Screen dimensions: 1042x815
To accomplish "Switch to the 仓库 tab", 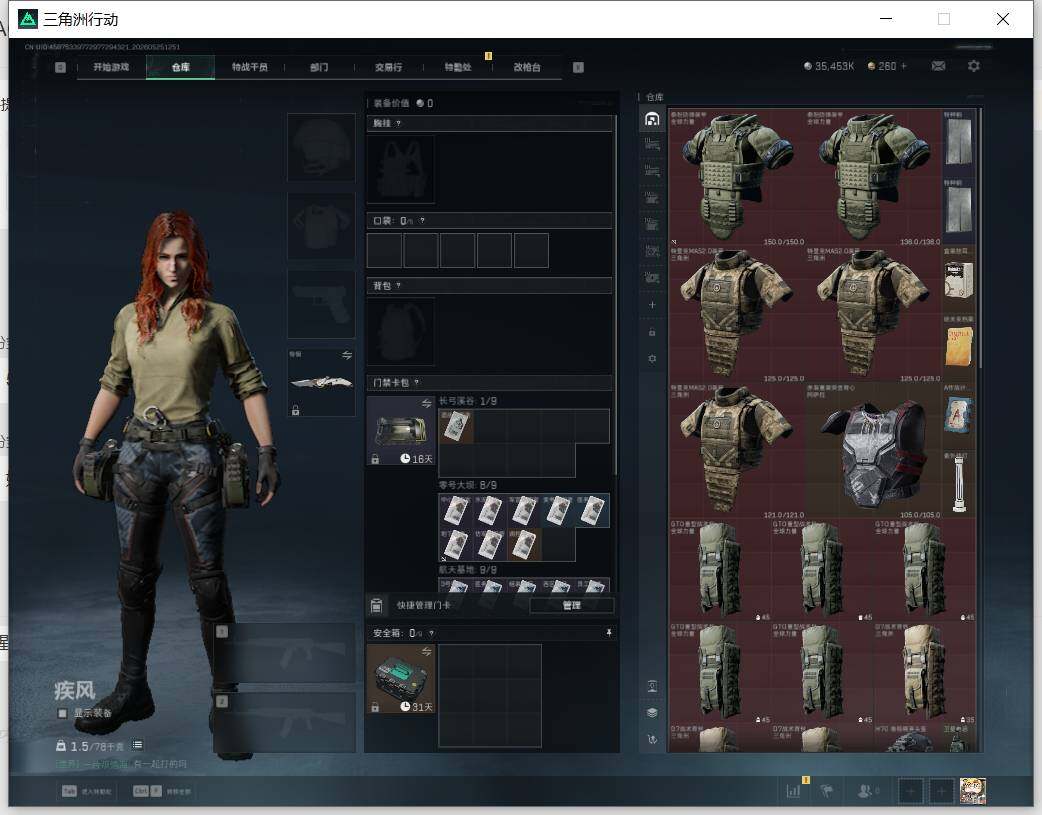I will 180,67.
